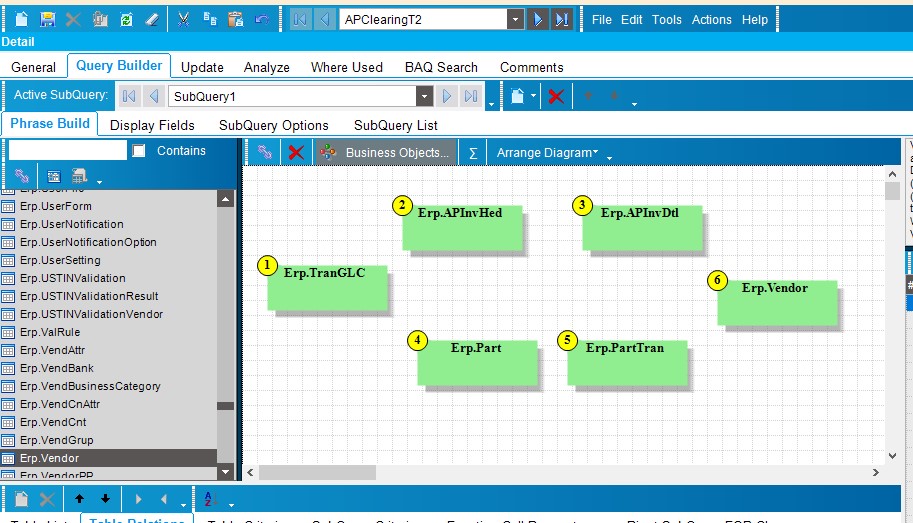Click the Business Objects... button
This screenshot has width=913, height=523.
[x=386, y=153]
